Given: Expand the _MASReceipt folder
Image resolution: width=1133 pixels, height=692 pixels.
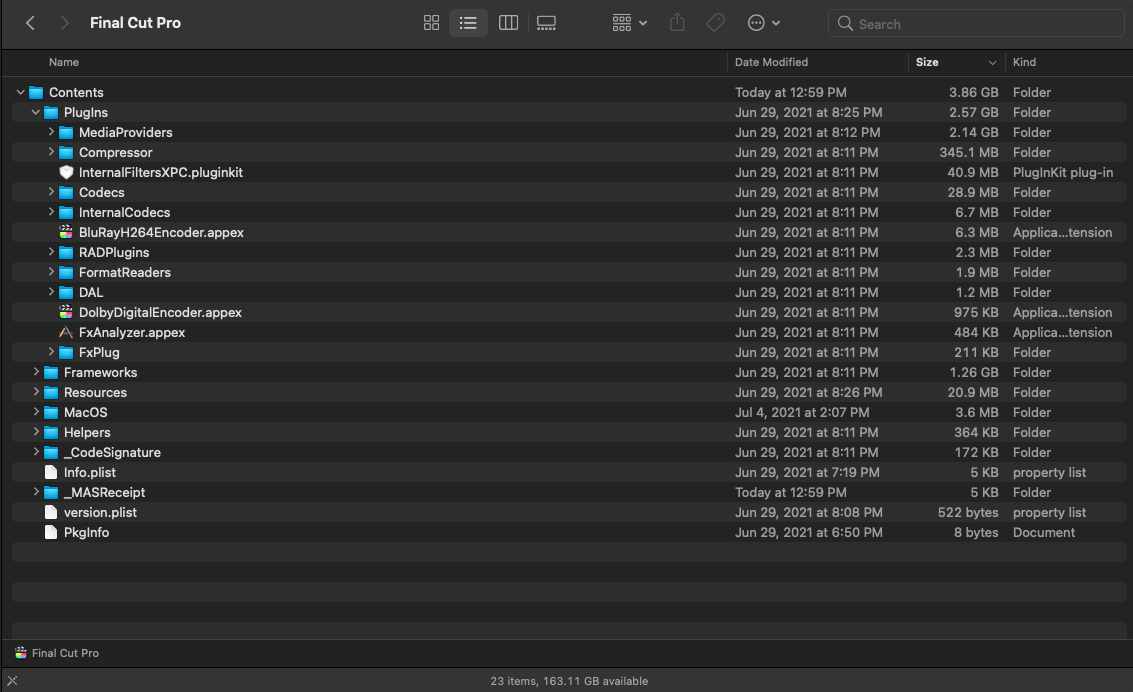Looking at the screenshot, I should click(35, 492).
